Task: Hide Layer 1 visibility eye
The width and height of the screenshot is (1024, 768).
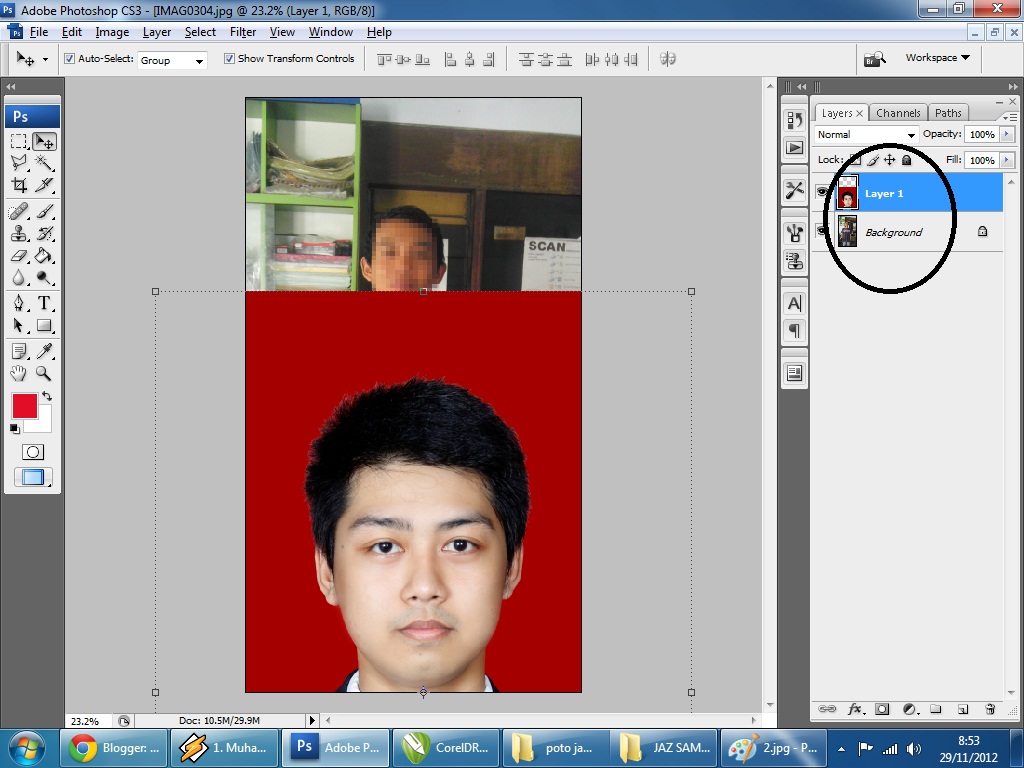Action: click(x=822, y=192)
